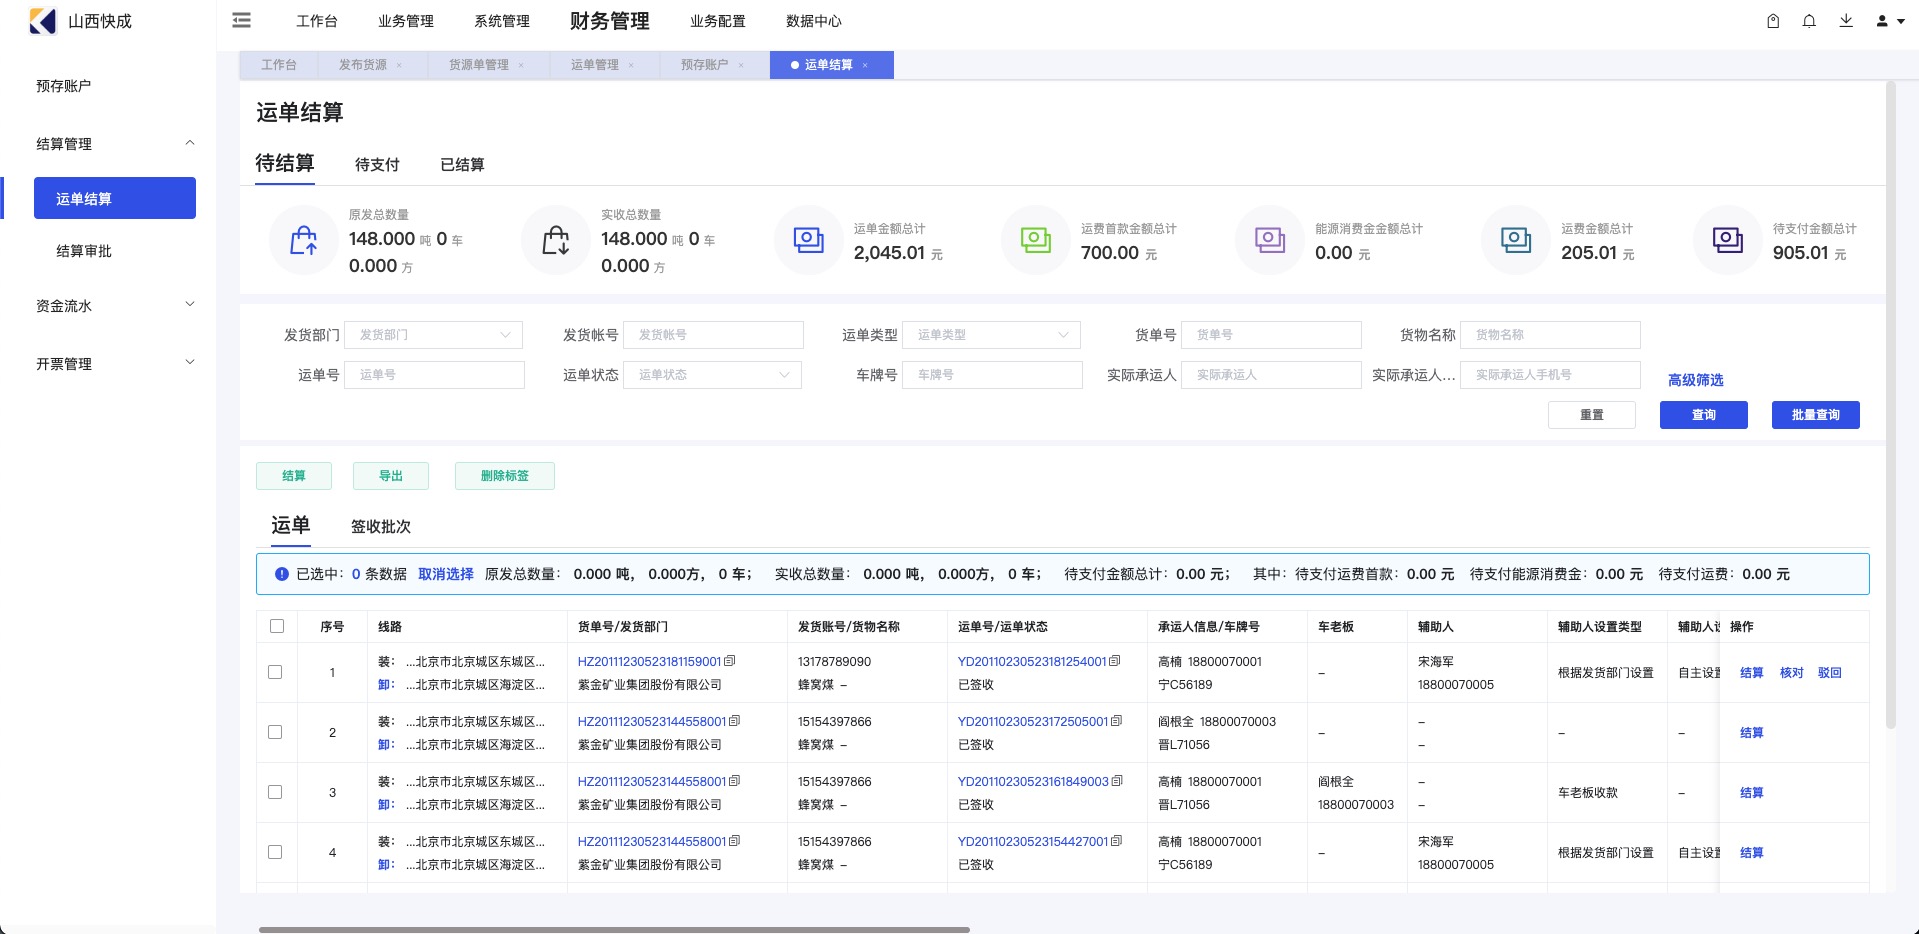Open the 发货部门 dropdown
1919x934 pixels.
(433, 335)
